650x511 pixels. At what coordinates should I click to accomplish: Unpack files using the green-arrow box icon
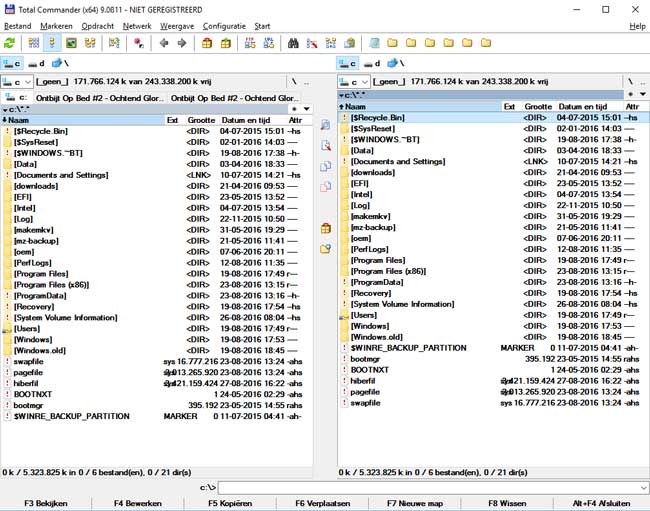click(x=226, y=43)
